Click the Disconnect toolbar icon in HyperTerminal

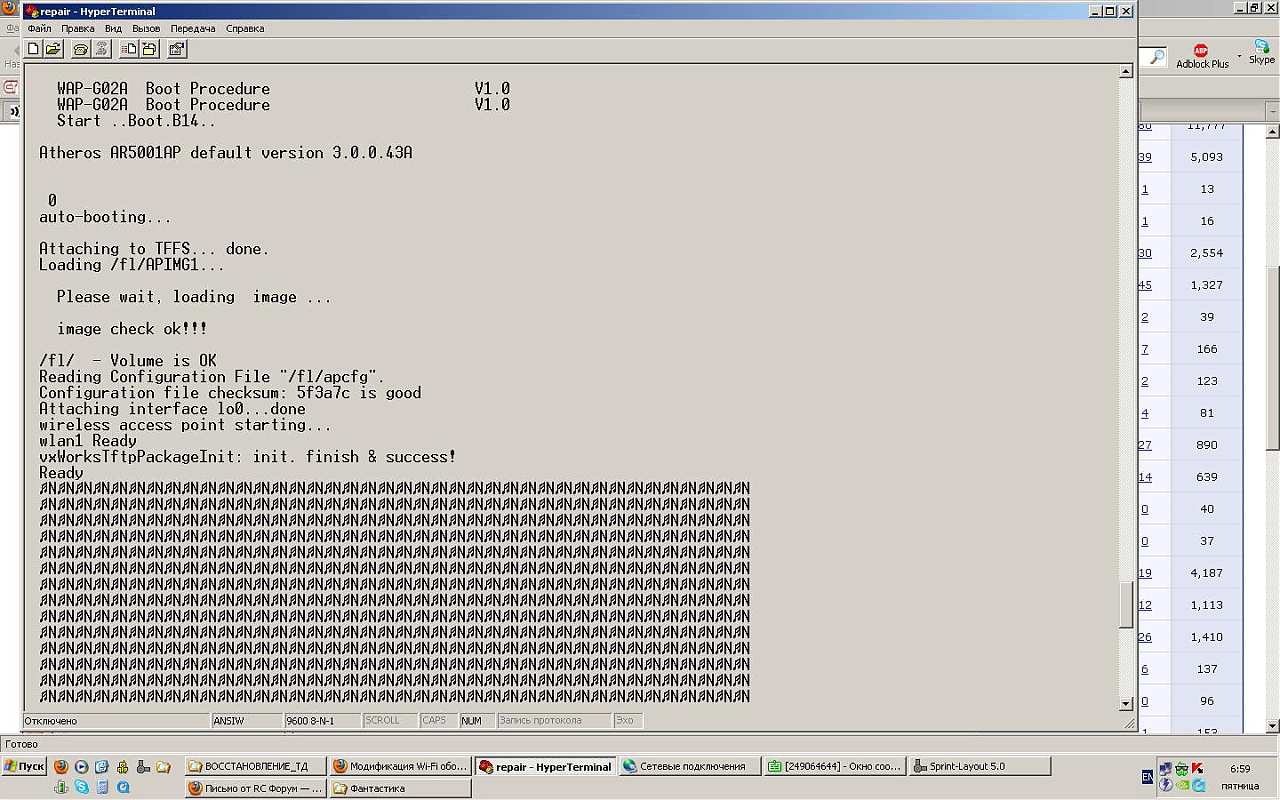coord(100,49)
